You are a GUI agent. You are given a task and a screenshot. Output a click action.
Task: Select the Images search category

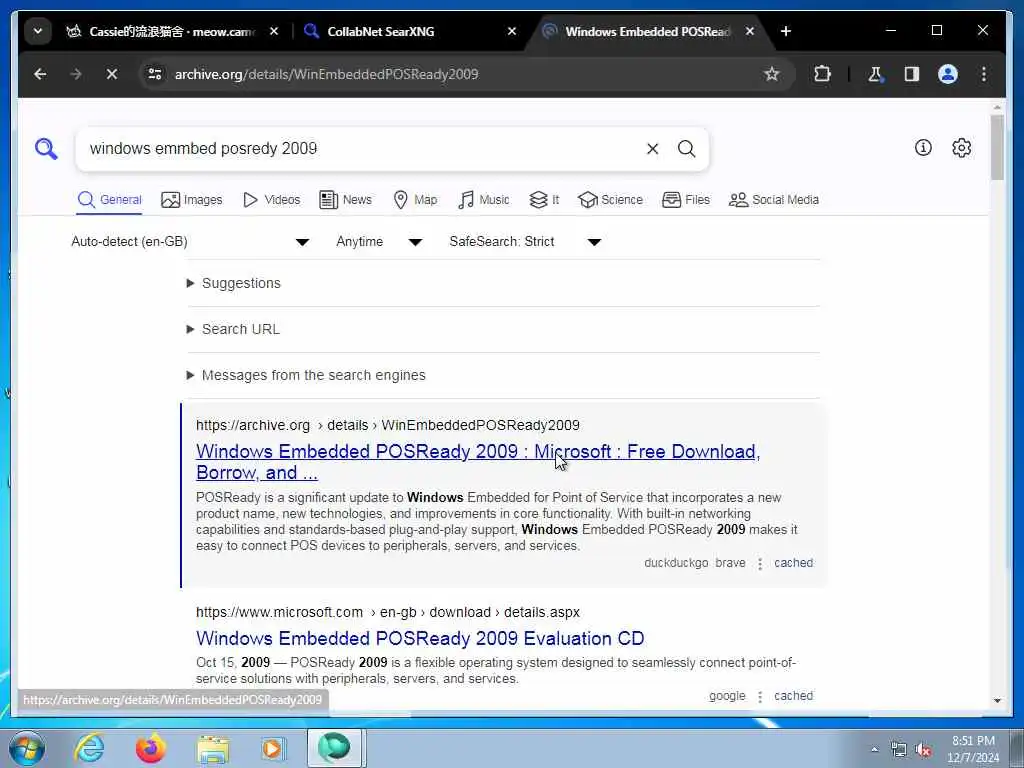click(x=192, y=200)
